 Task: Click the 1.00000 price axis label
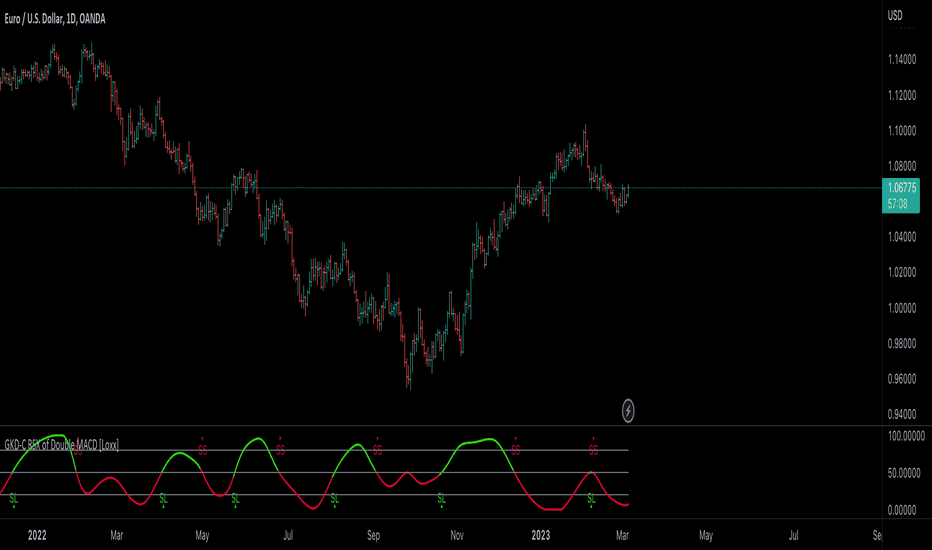tap(902, 308)
